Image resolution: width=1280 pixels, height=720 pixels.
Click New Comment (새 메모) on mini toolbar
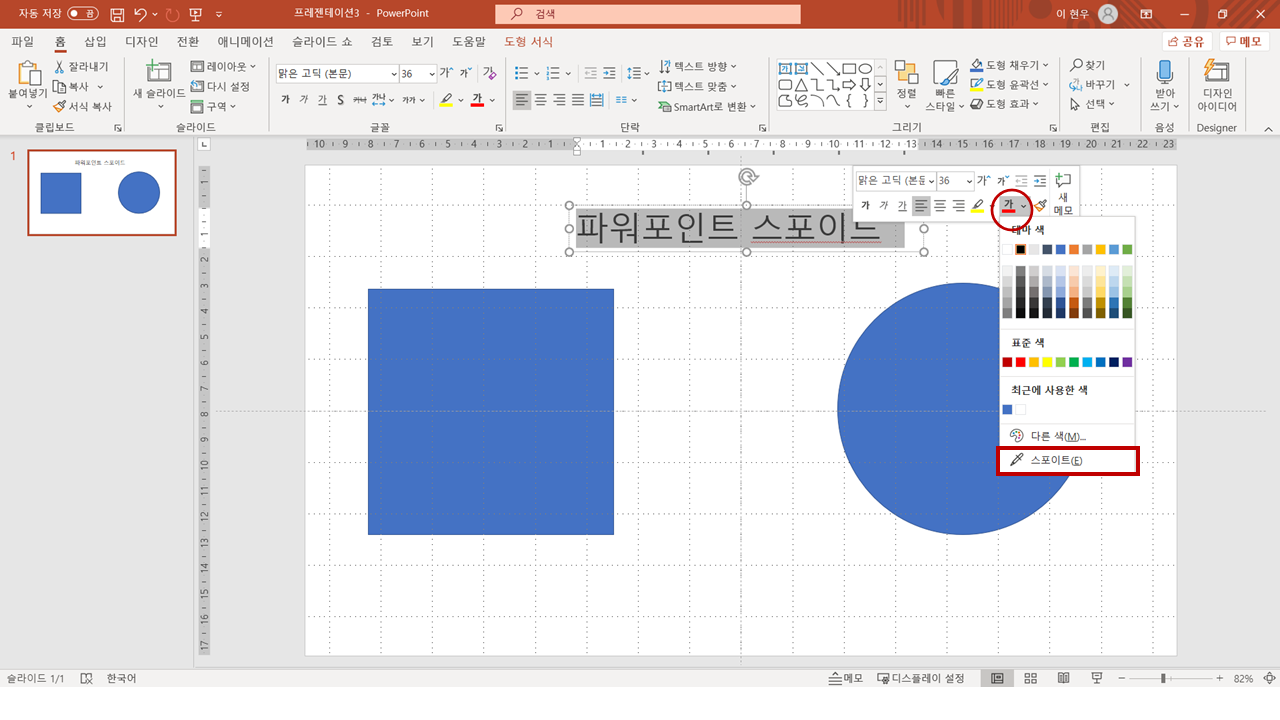pyautogui.click(x=1063, y=194)
